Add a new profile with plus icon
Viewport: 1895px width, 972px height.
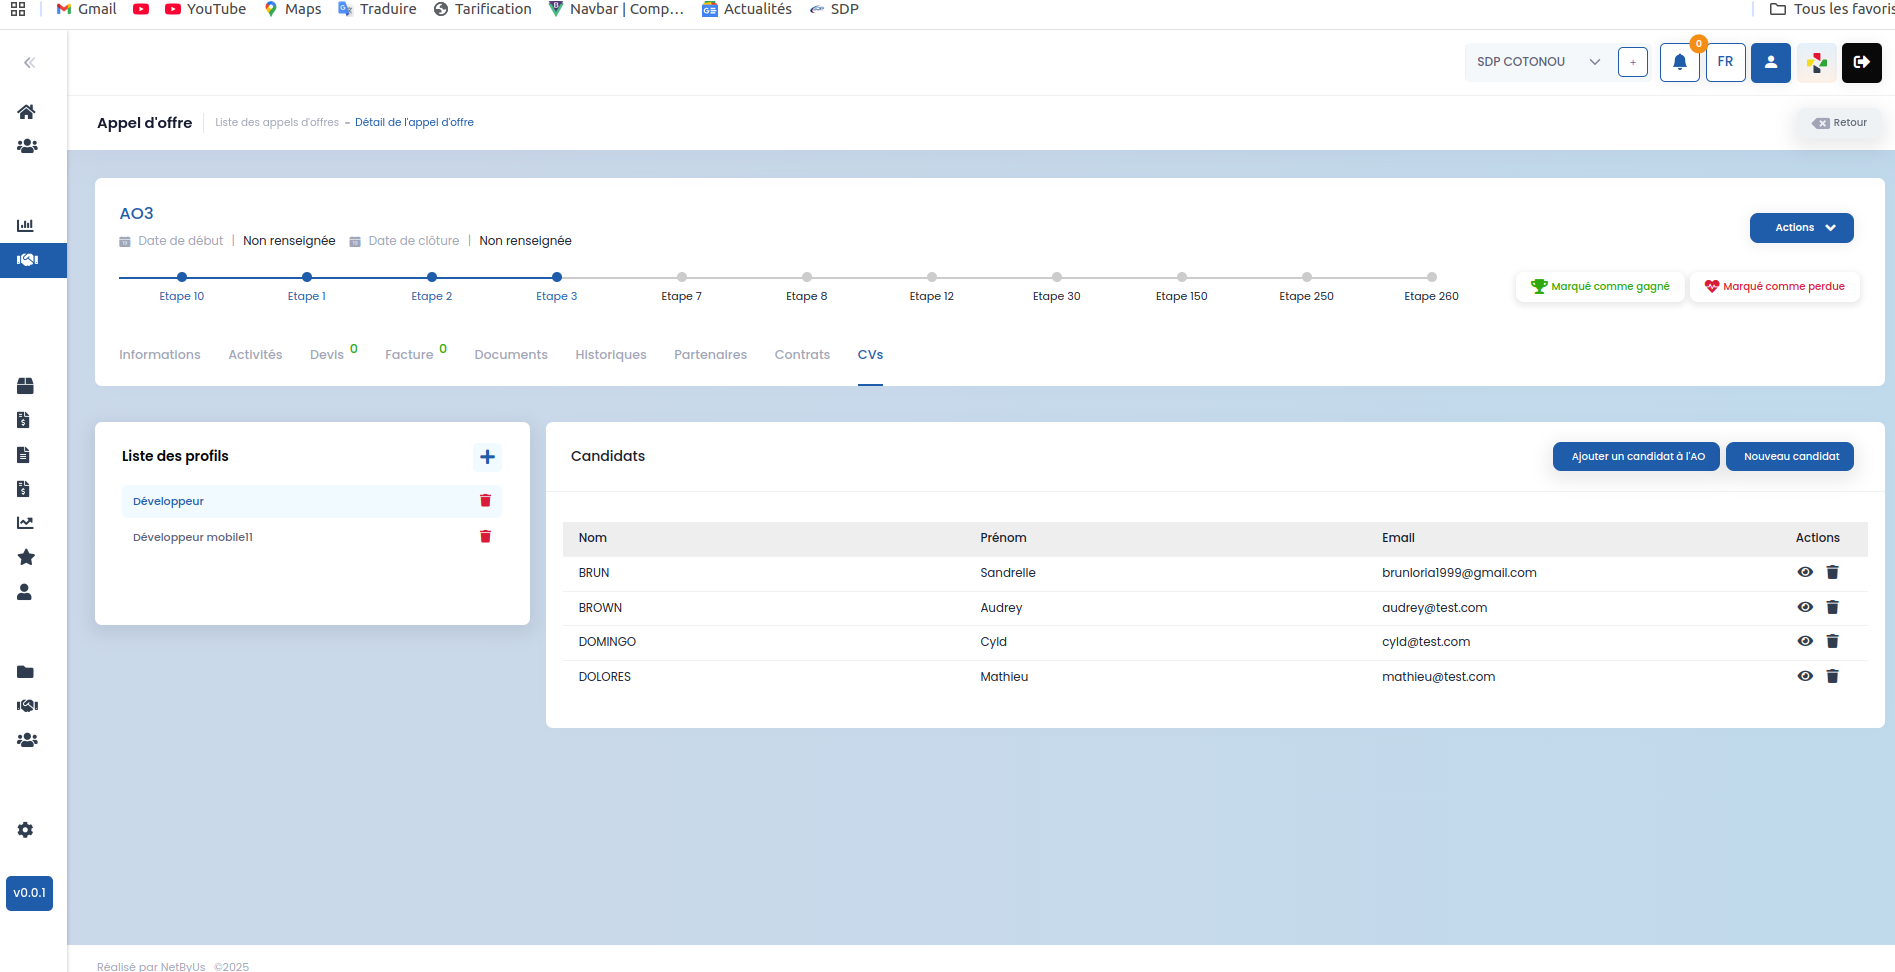487,457
